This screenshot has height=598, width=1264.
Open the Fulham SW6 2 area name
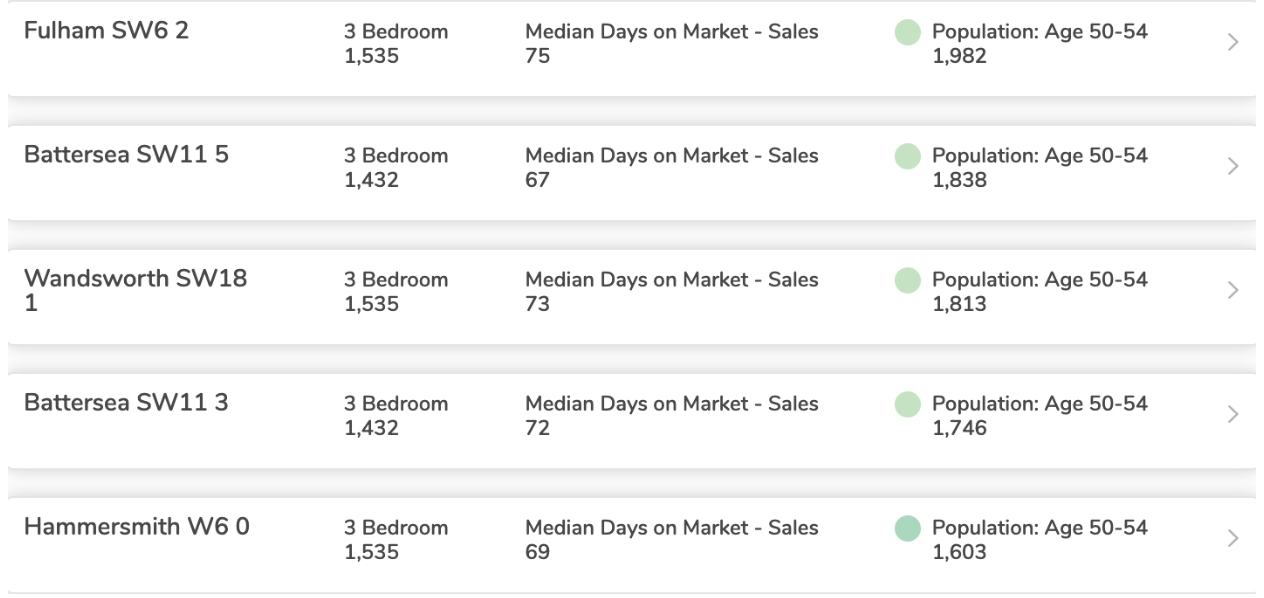pos(106,31)
